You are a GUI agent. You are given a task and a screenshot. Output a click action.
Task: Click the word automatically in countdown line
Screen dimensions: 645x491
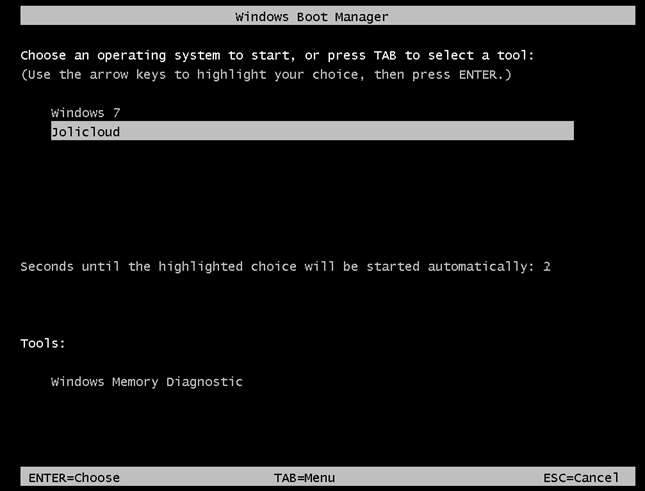(x=478, y=266)
